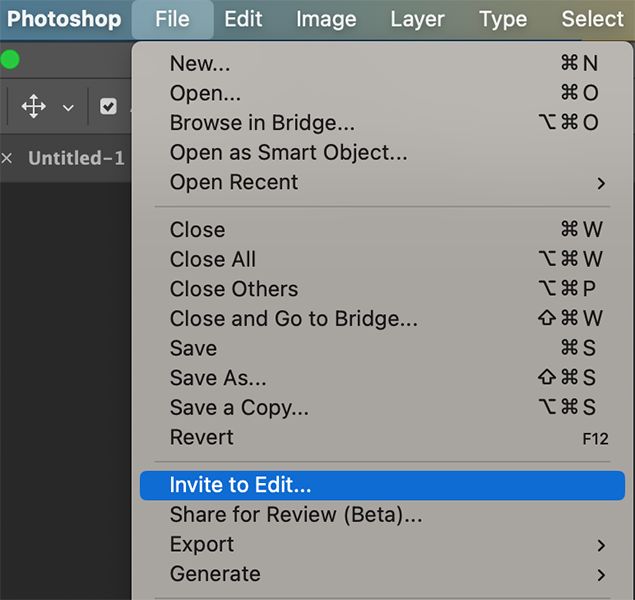
Task: Open the Layer menu
Action: coord(418,19)
